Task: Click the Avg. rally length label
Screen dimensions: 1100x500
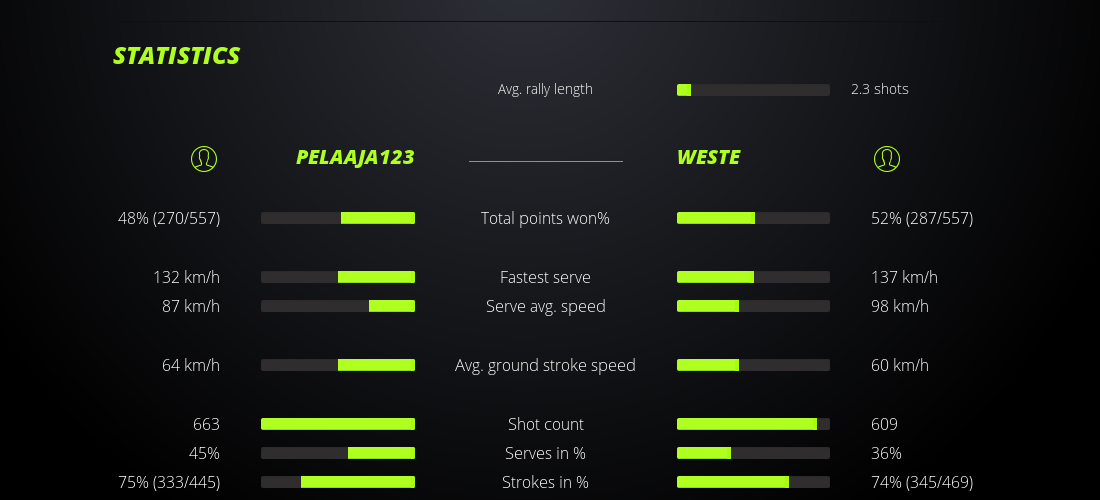Action: pyautogui.click(x=545, y=89)
